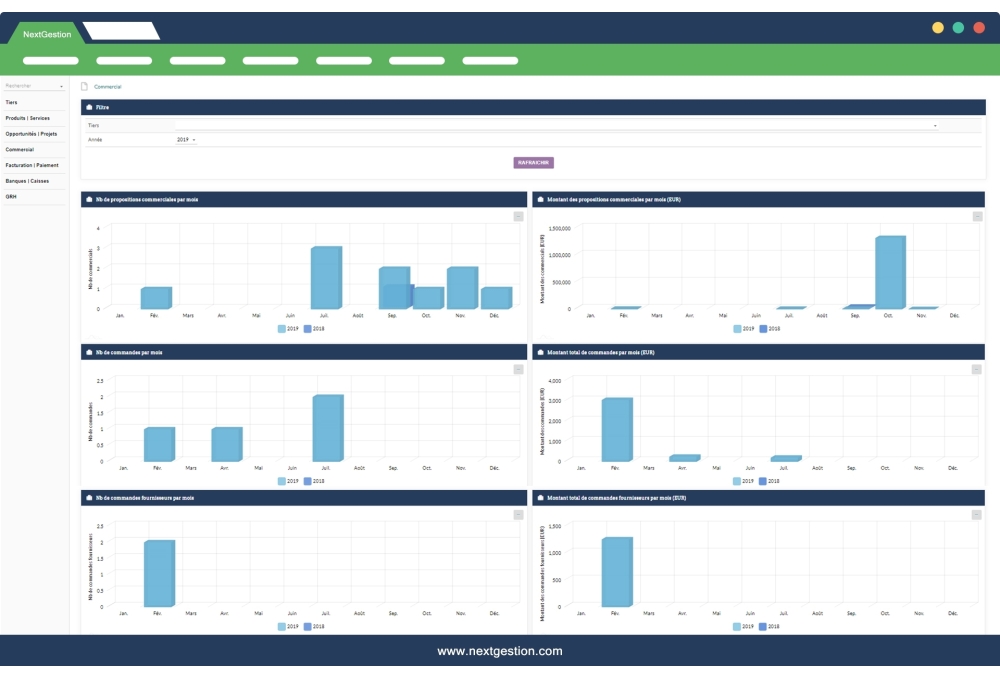Open menu button on 'Montant des propositions commerciales' chart
Viewport: 1000px width, 679px height.
pyautogui.click(x=977, y=216)
